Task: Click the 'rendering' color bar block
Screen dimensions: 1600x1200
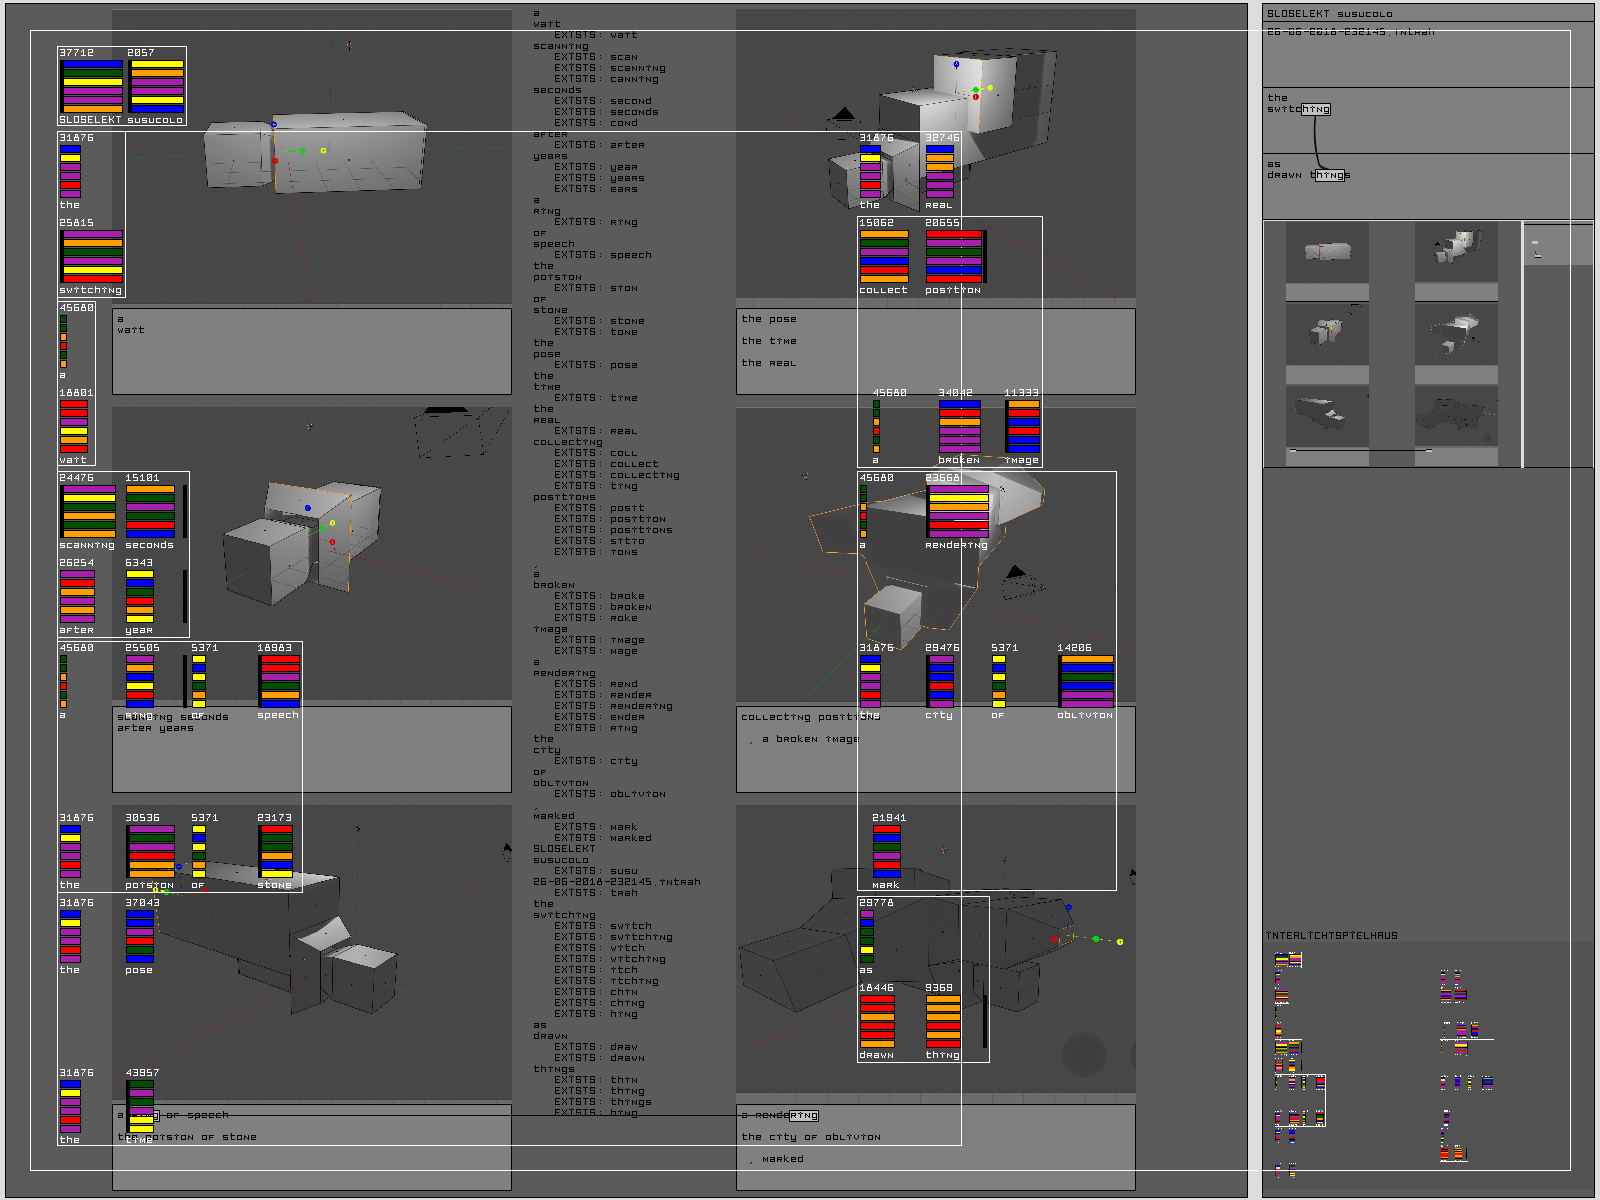Action: (x=958, y=511)
